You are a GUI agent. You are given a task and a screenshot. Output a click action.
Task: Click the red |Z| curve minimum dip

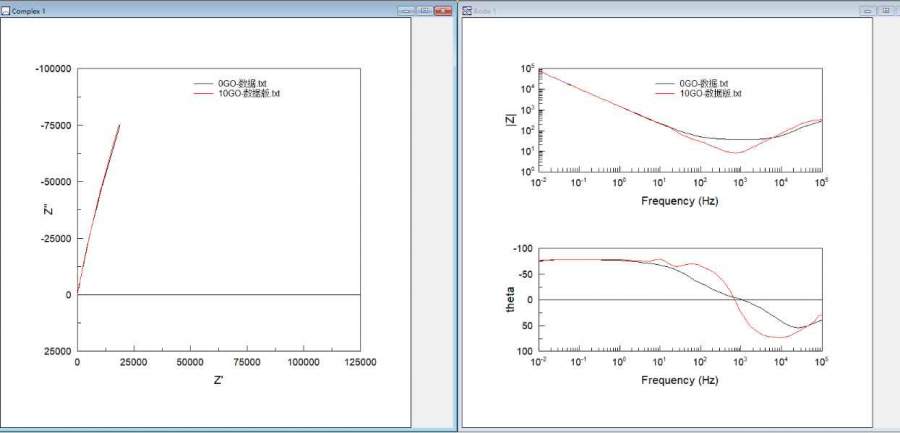(735, 152)
